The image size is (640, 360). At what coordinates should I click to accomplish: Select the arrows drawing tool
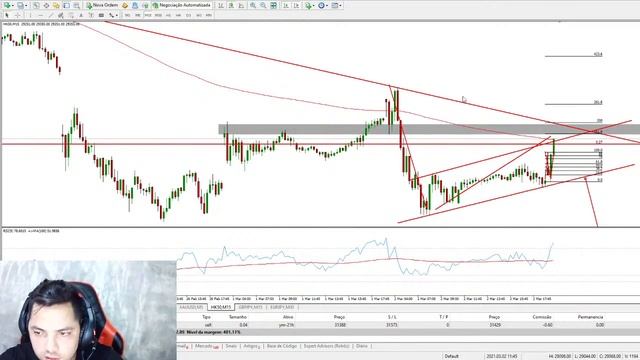tap(111, 15)
